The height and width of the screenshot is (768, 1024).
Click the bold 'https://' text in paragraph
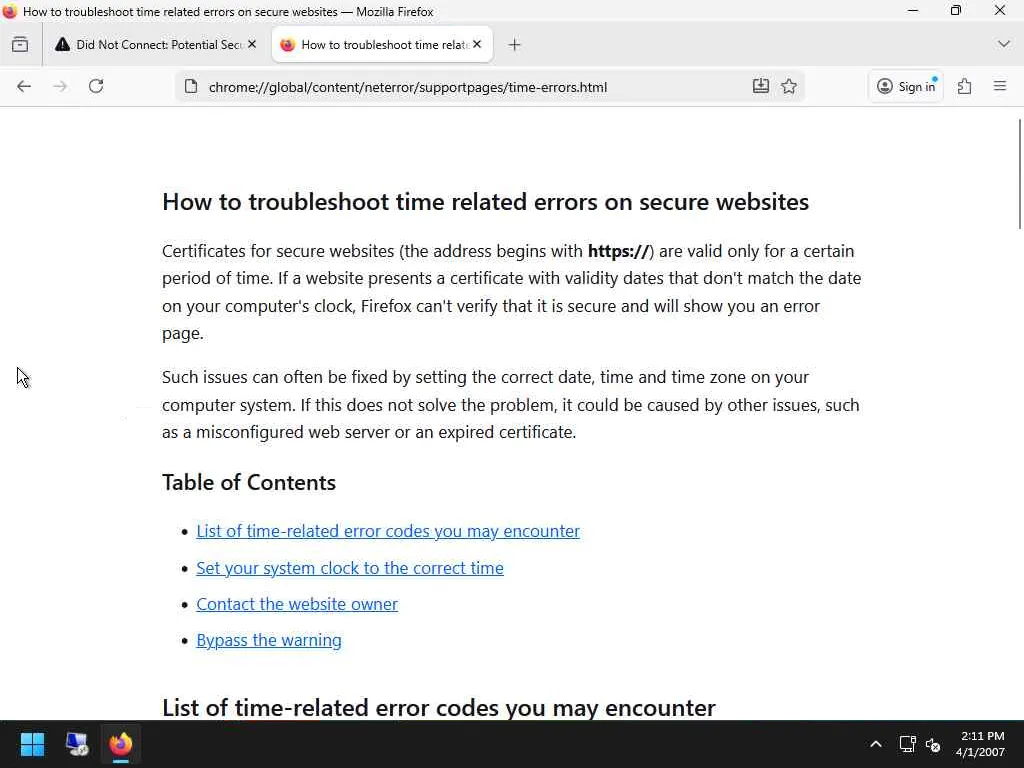click(618, 251)
